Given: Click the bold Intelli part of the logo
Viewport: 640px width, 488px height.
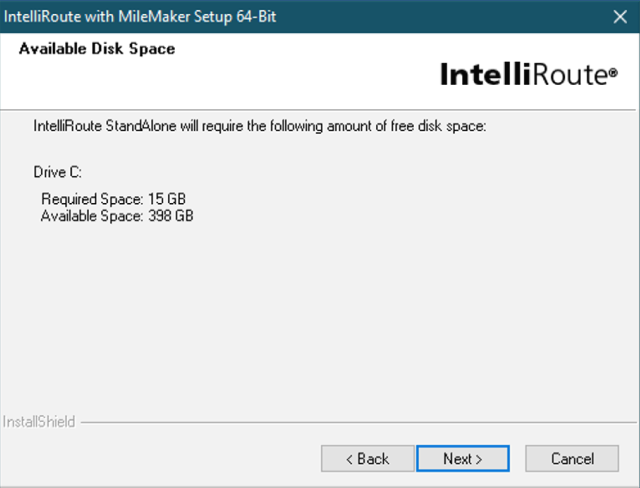Looking at the screenshot, I should 485,74.
